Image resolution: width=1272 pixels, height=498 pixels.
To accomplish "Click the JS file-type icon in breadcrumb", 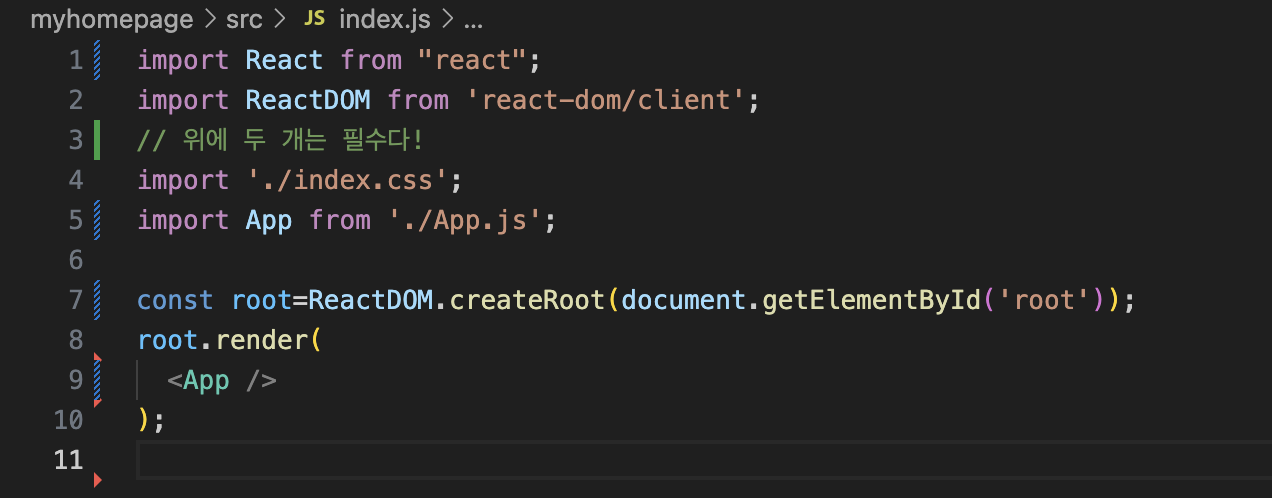I will coord(314,19).
